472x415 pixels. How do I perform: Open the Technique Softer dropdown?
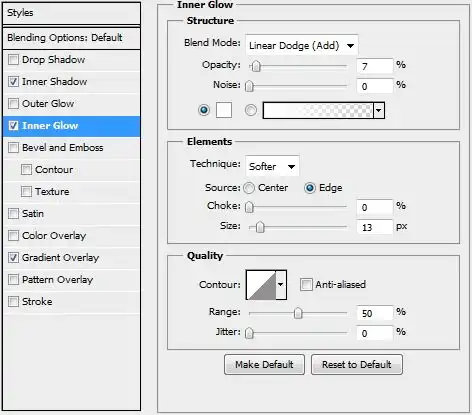[272, 166]
